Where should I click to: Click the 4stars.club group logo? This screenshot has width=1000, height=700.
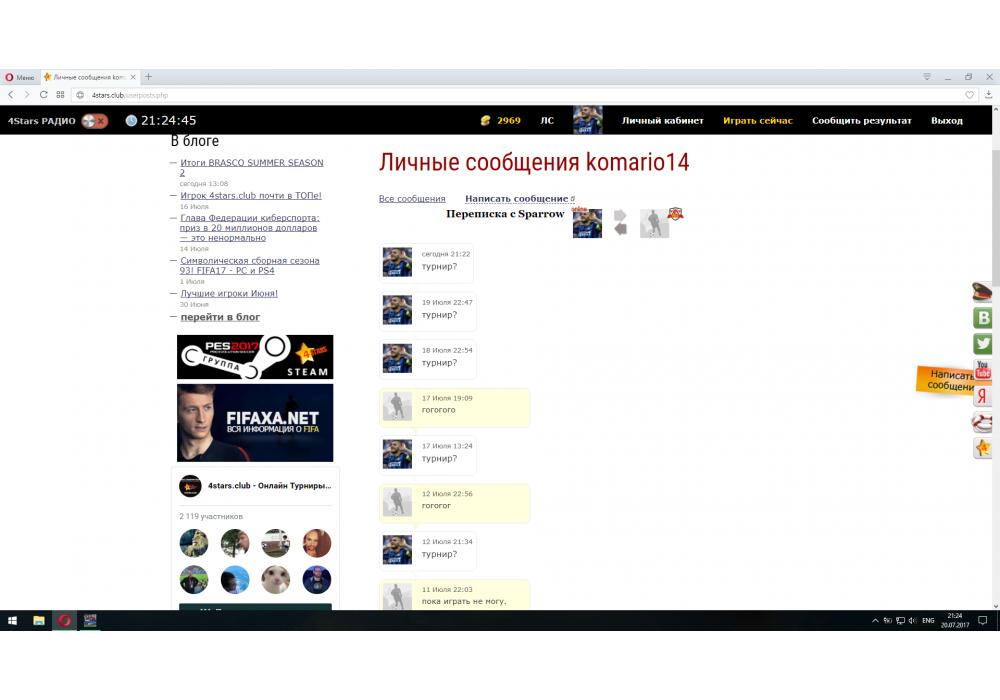pyautogui.click(x=190, y=486)
